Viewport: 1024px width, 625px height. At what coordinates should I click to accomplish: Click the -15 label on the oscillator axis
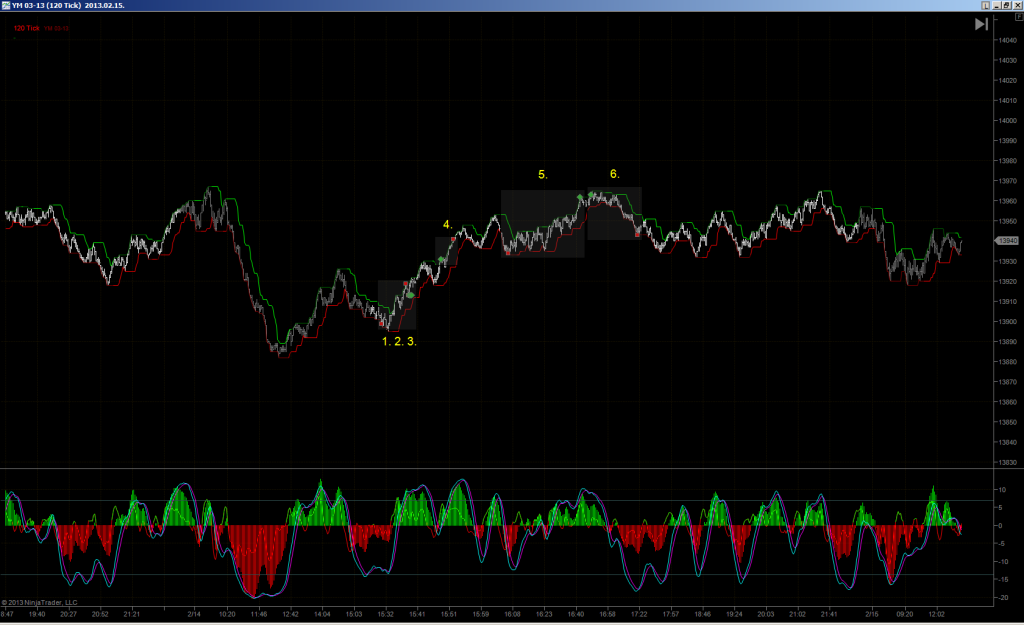pos(1003,579)
